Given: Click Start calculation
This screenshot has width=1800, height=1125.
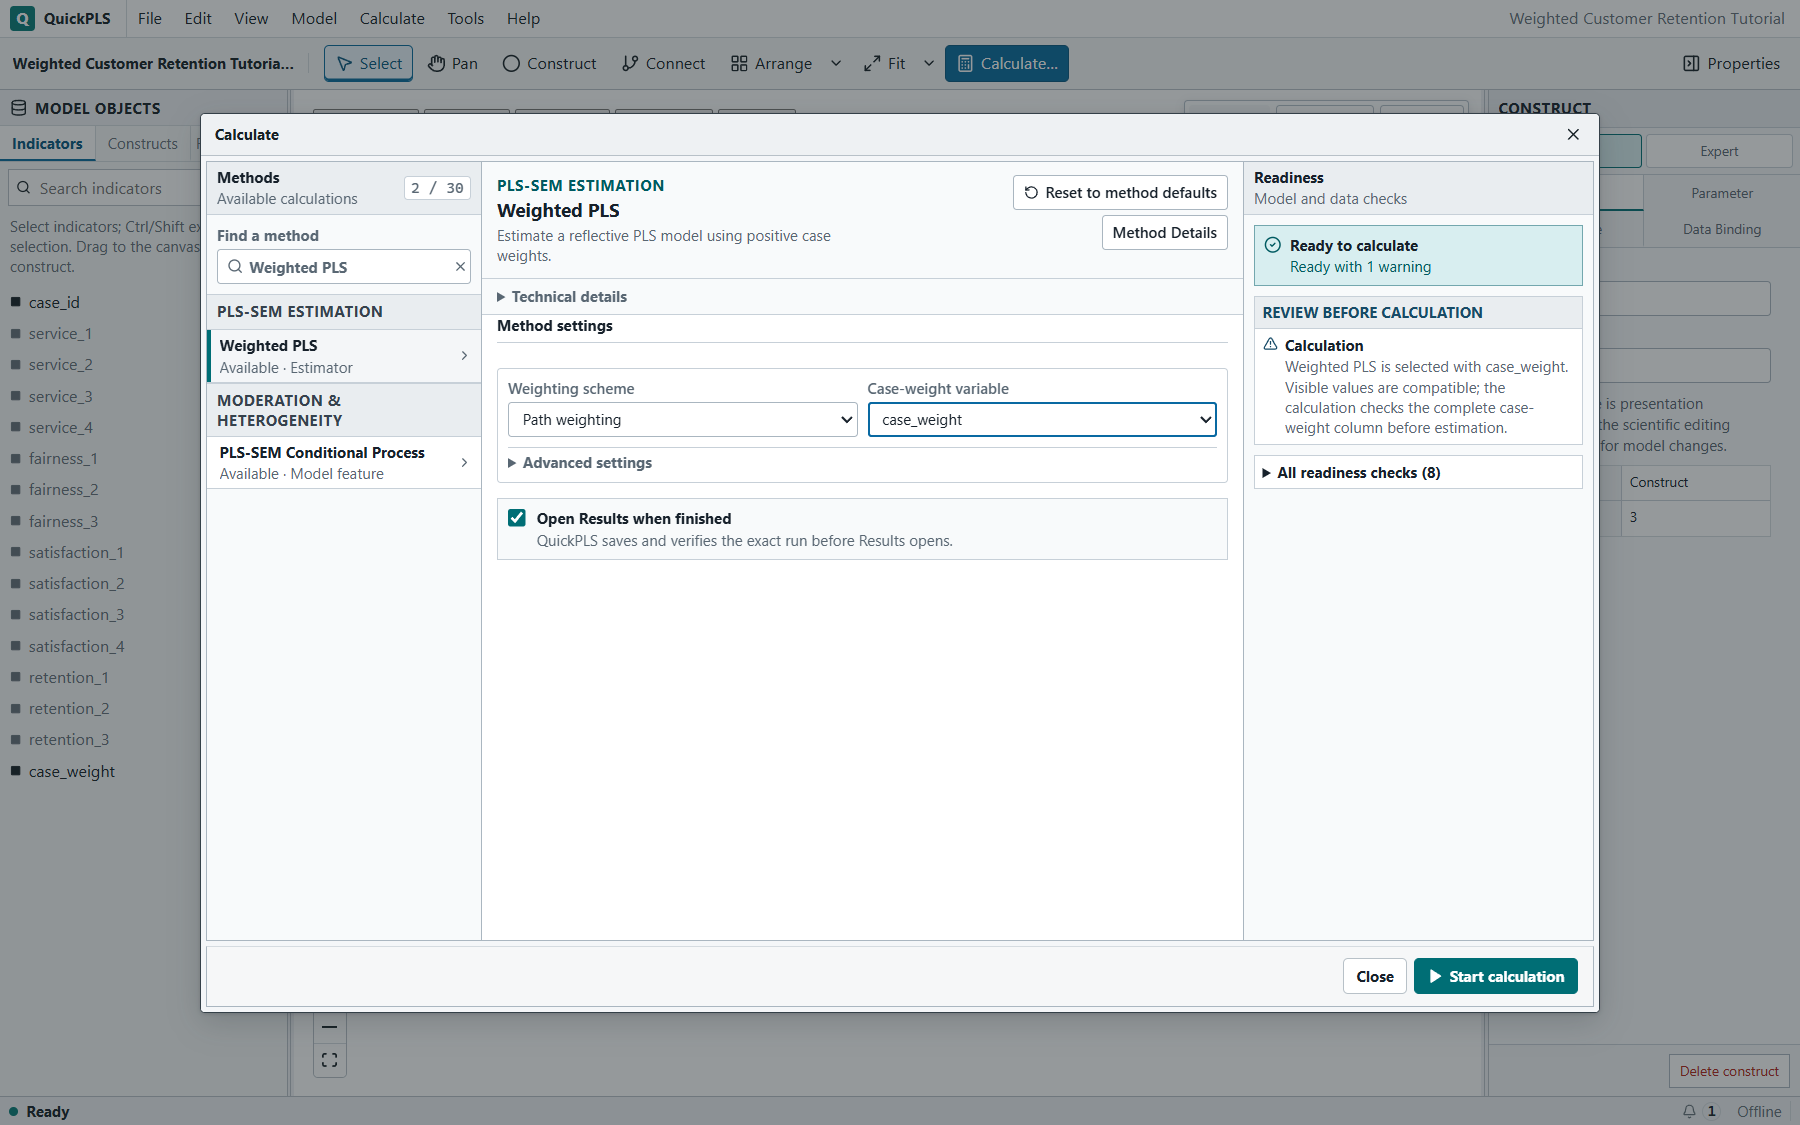Looking at the screenshot, I should point(1496,977).
